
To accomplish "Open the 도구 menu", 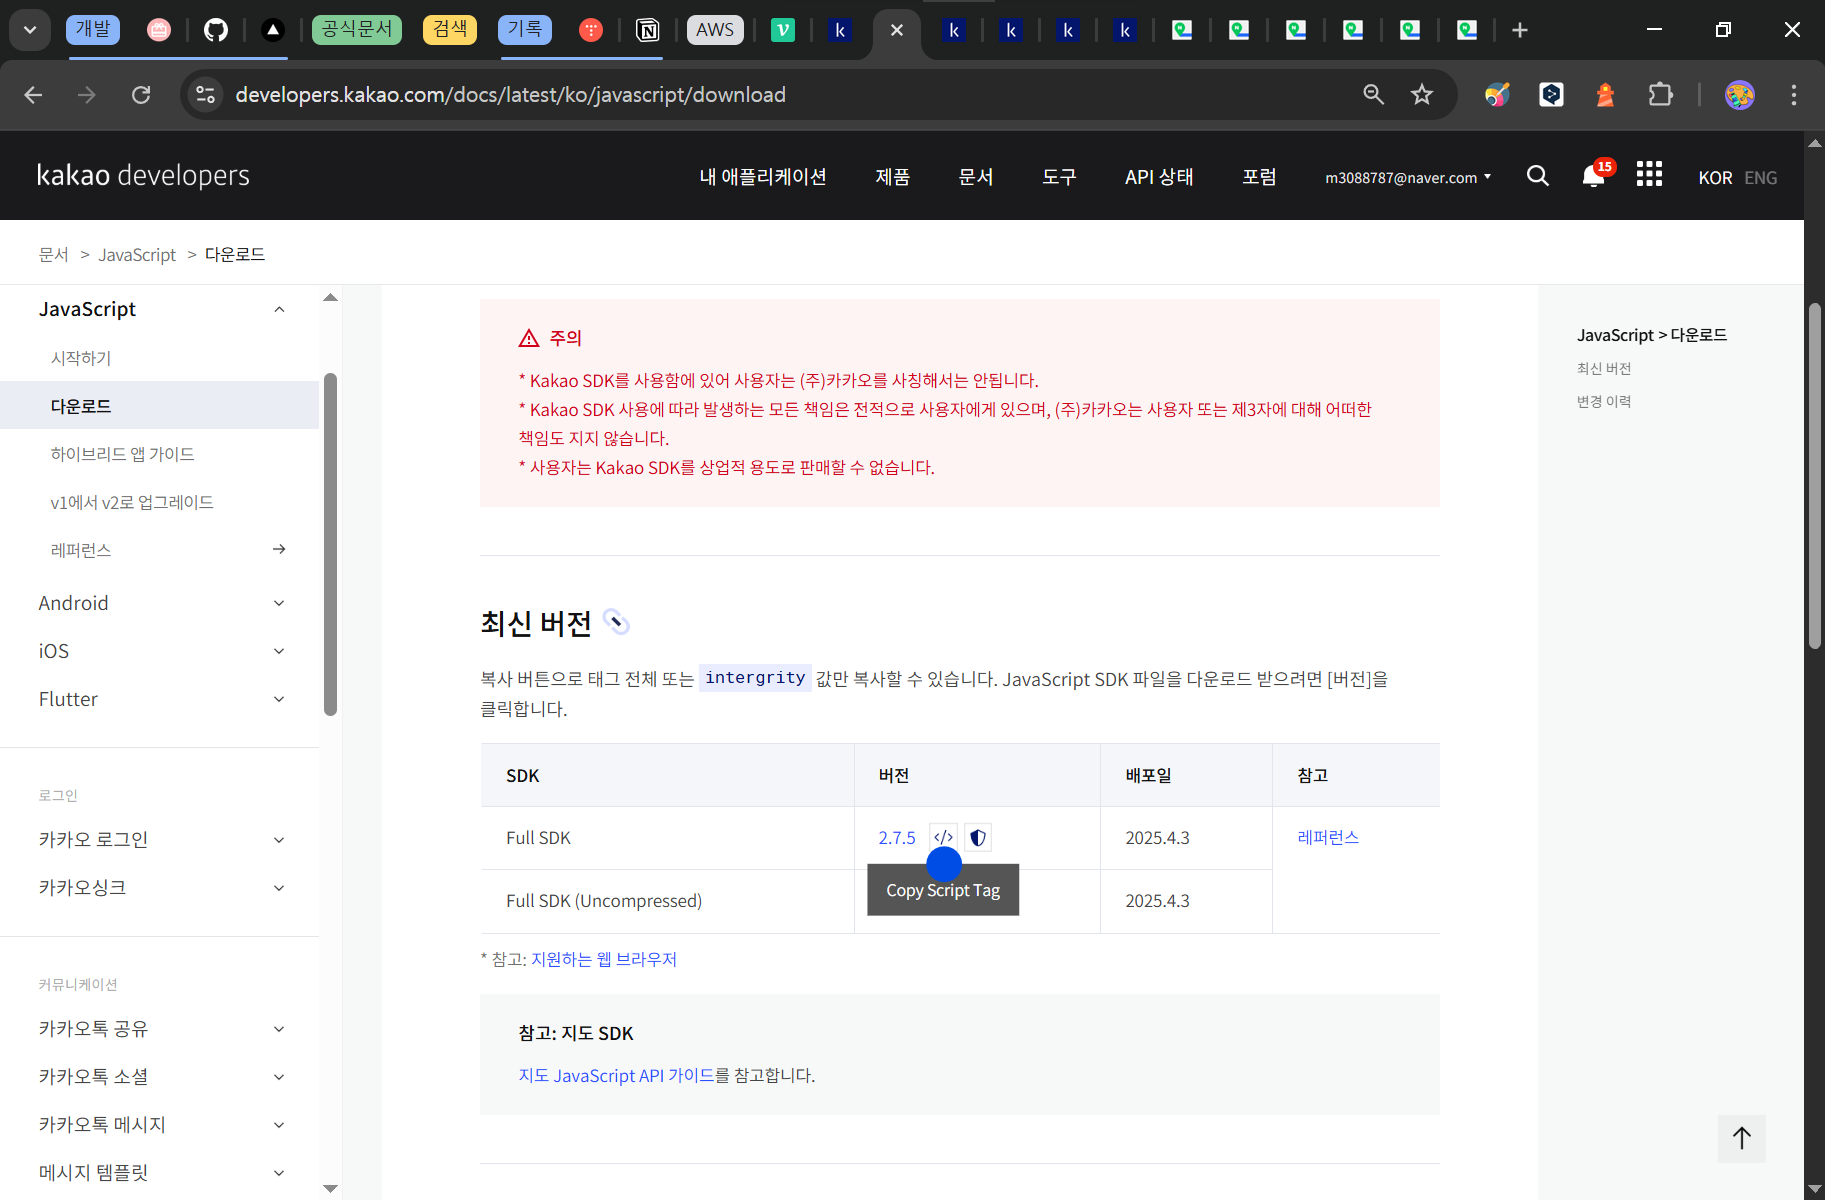I will point(1059,177).
